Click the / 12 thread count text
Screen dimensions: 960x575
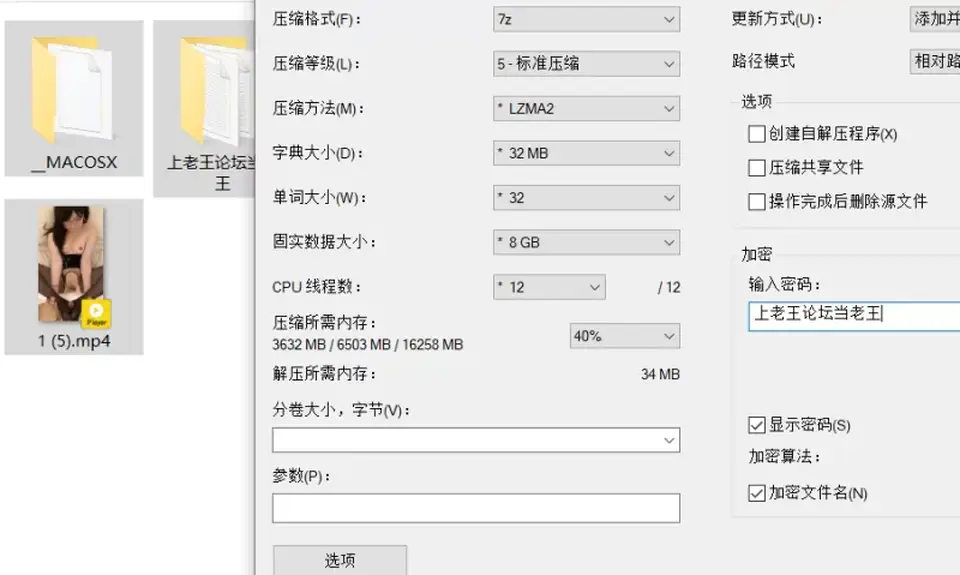coord(669,287)
